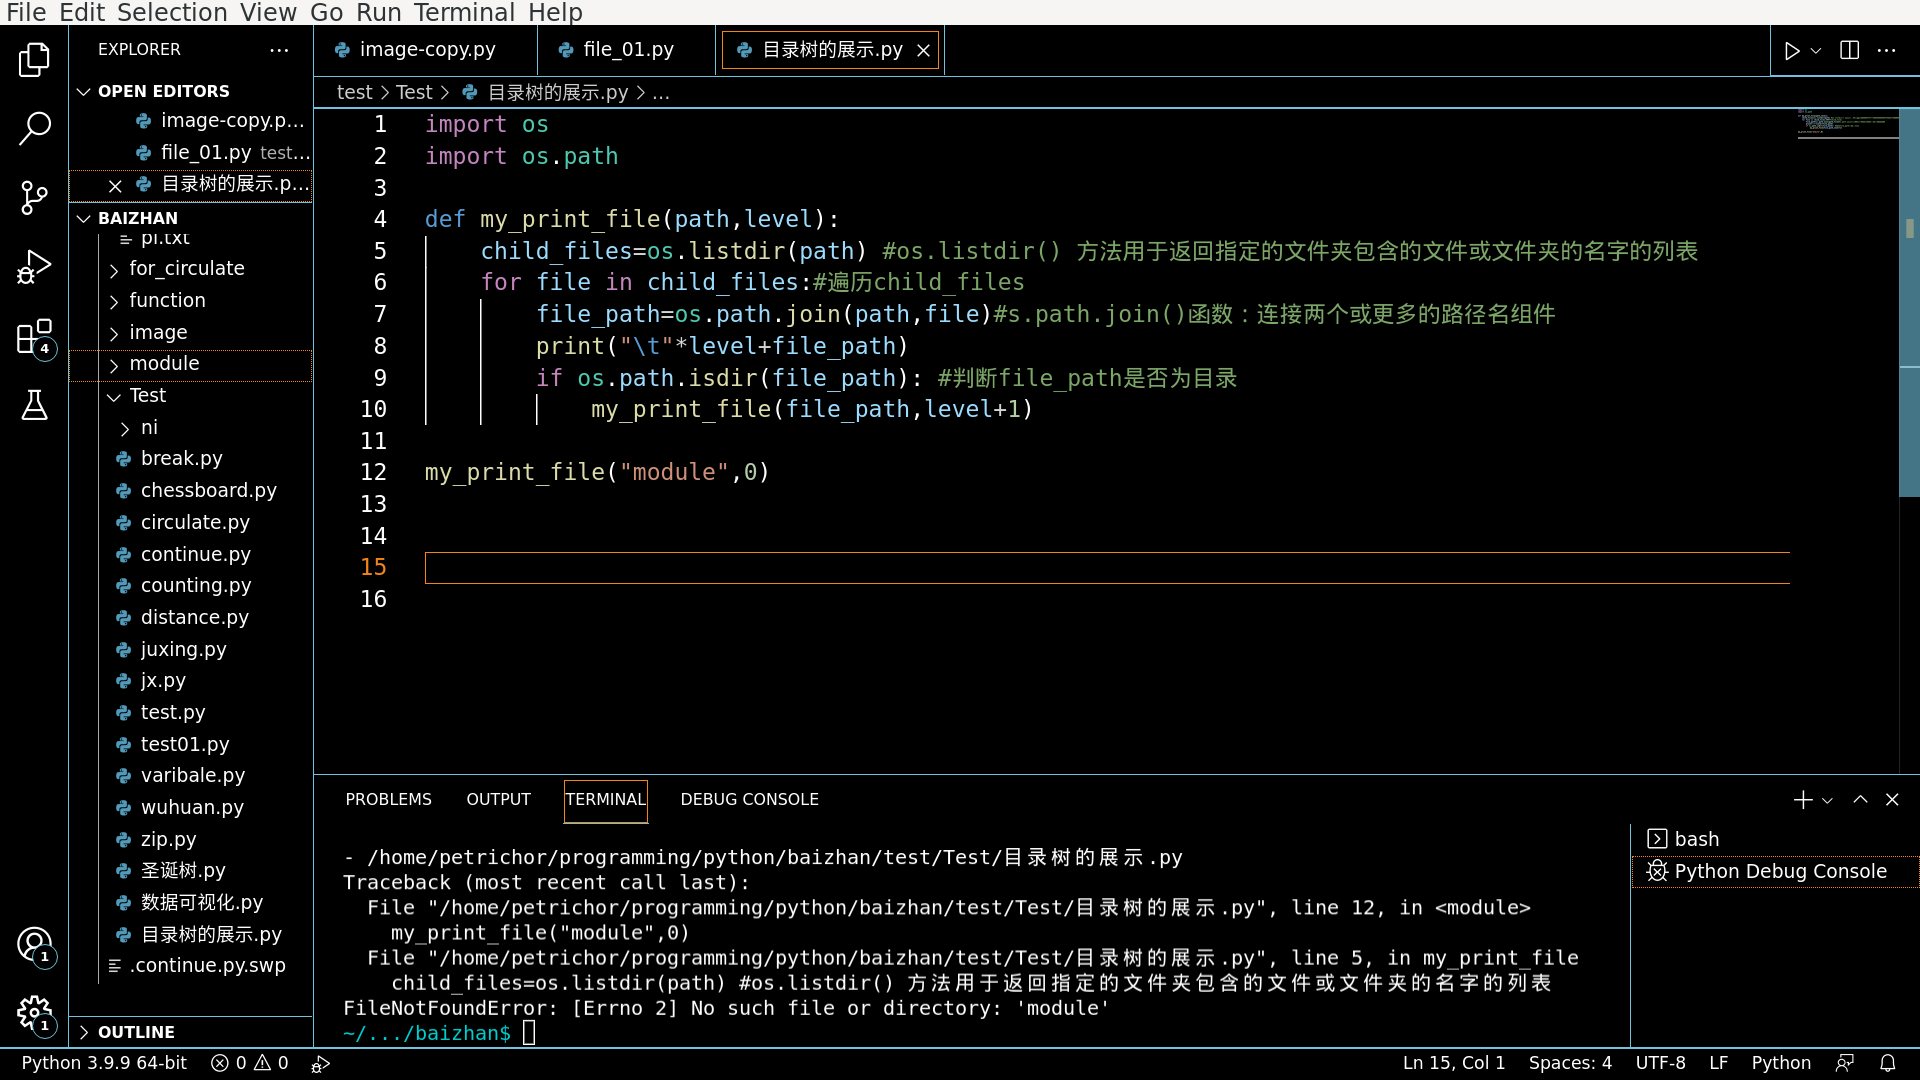Viewport: 1920px width, 1080px height.
Task: Collapse the Open Editors section
Action: (x=190, y=91)
